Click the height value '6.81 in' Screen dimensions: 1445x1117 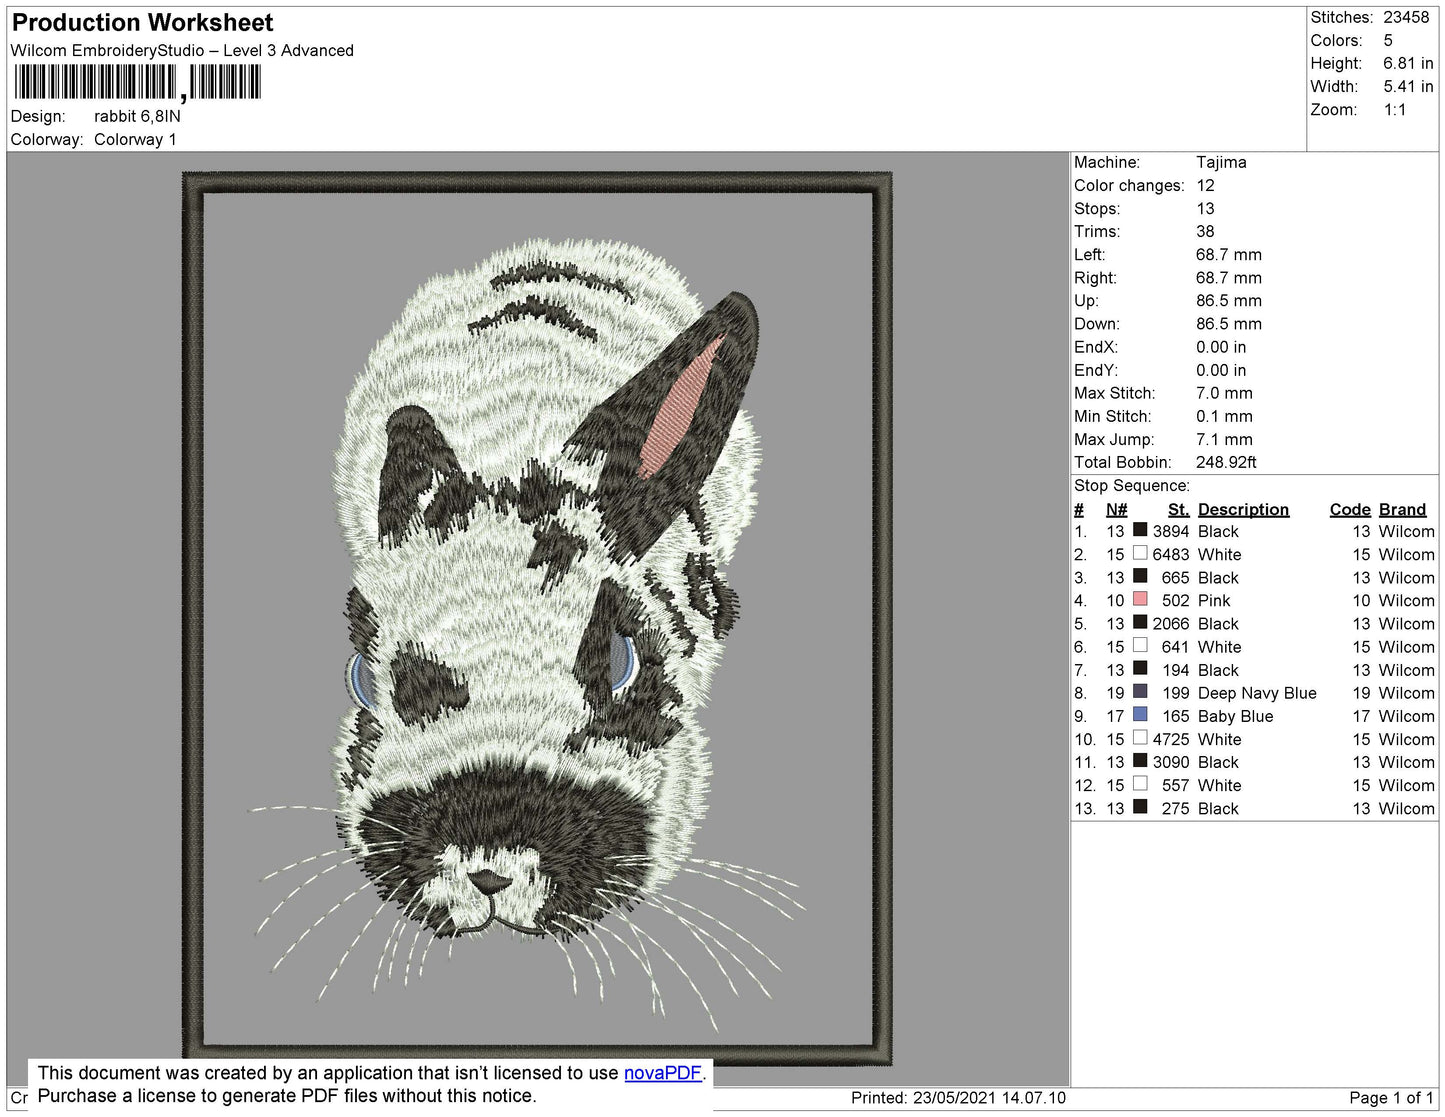[x=1408, y=63]
